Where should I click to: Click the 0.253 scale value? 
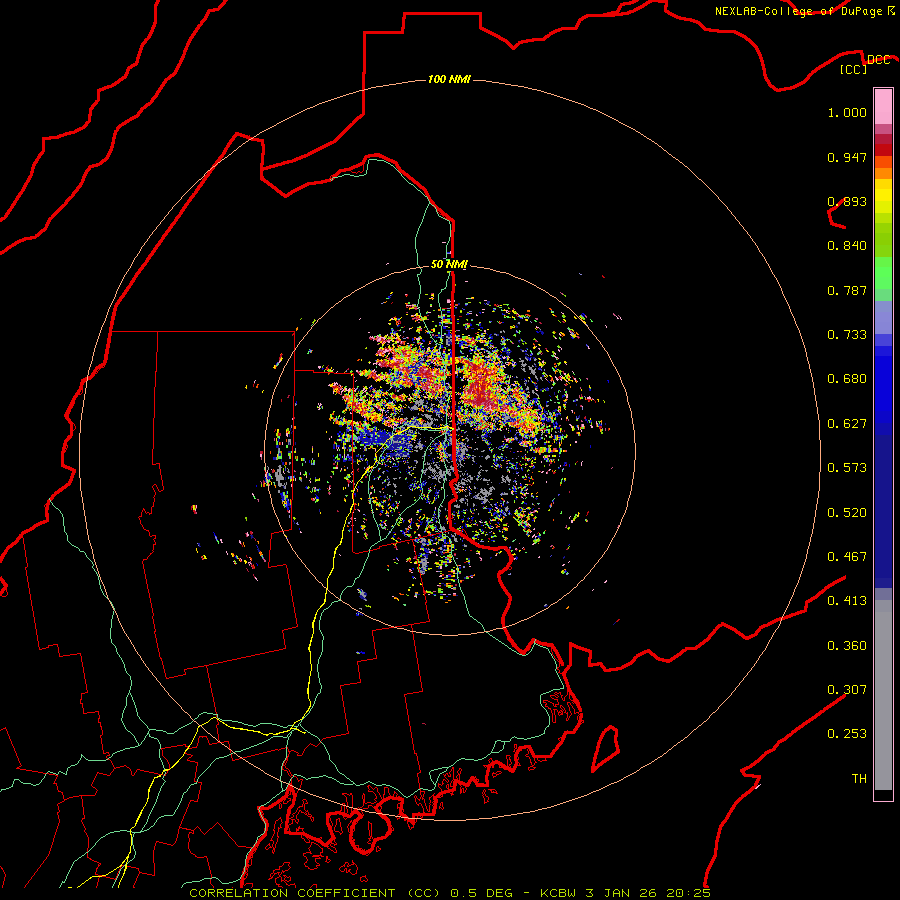point(847,734)
